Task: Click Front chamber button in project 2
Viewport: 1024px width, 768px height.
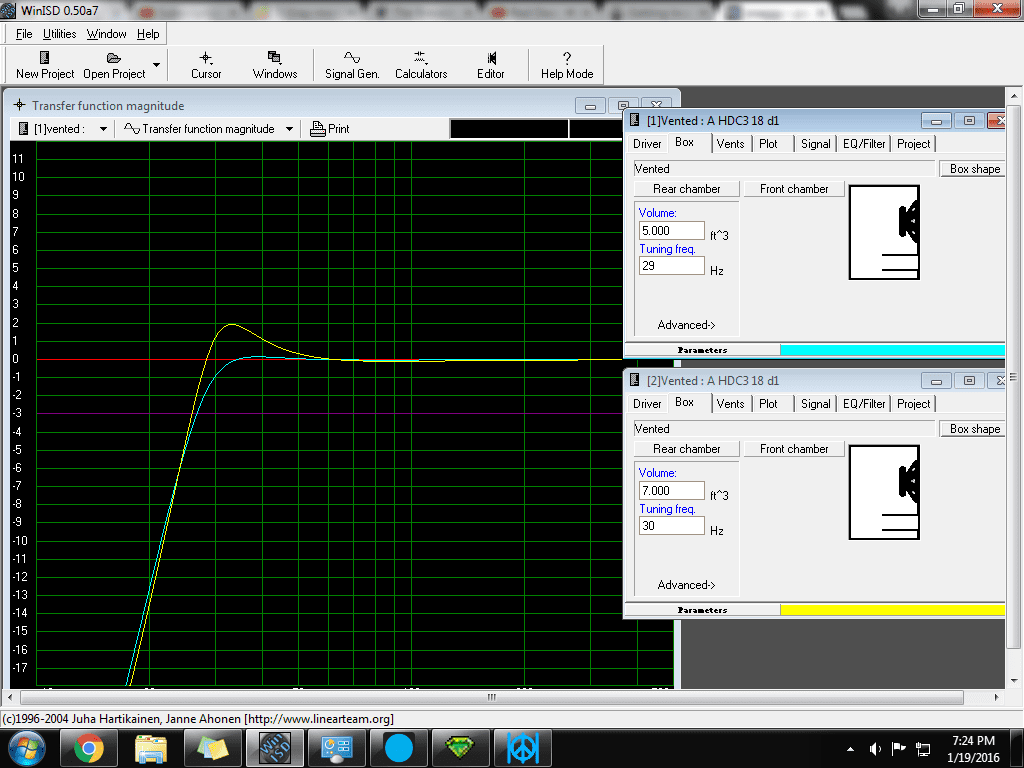Action: [x=794, y=449]
